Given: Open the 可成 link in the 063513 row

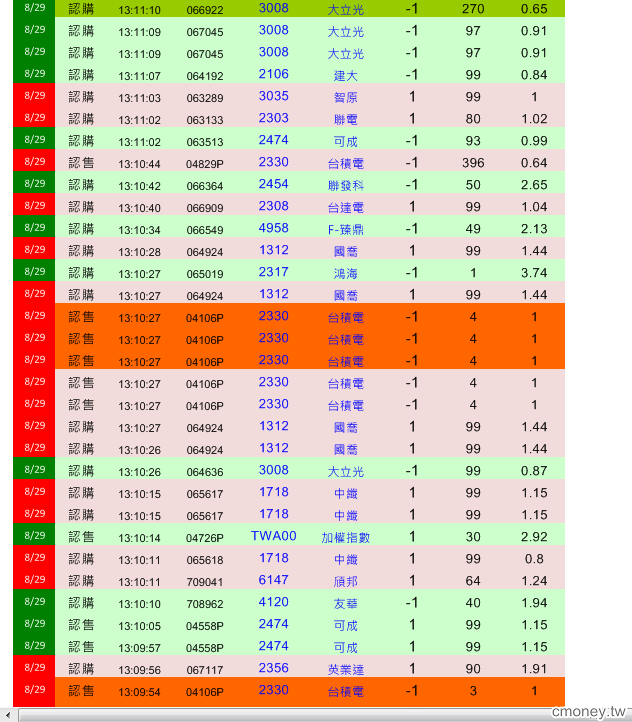Looking at the screenshot, I should (346, 141).
